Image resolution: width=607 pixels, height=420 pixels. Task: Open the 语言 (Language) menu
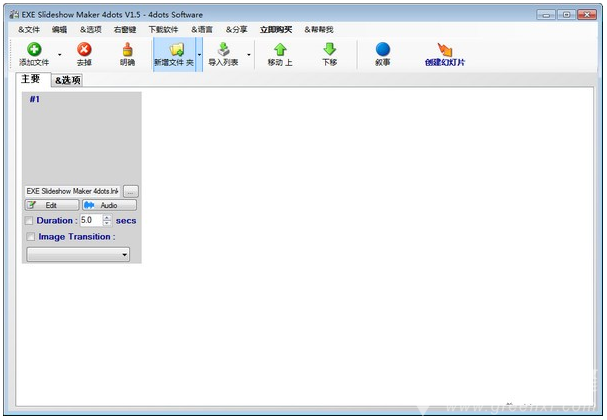pyautogui.click(x=202, y=29)
